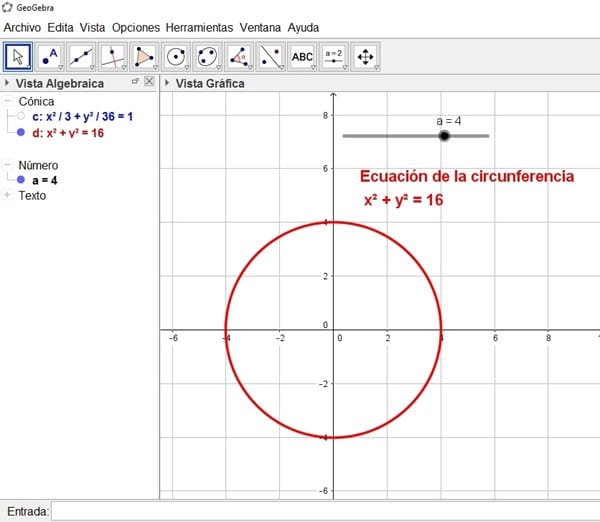Select the Move arrow tool
Image resolution: width=600 pixels, height=522 pixels.
point(18,57)
